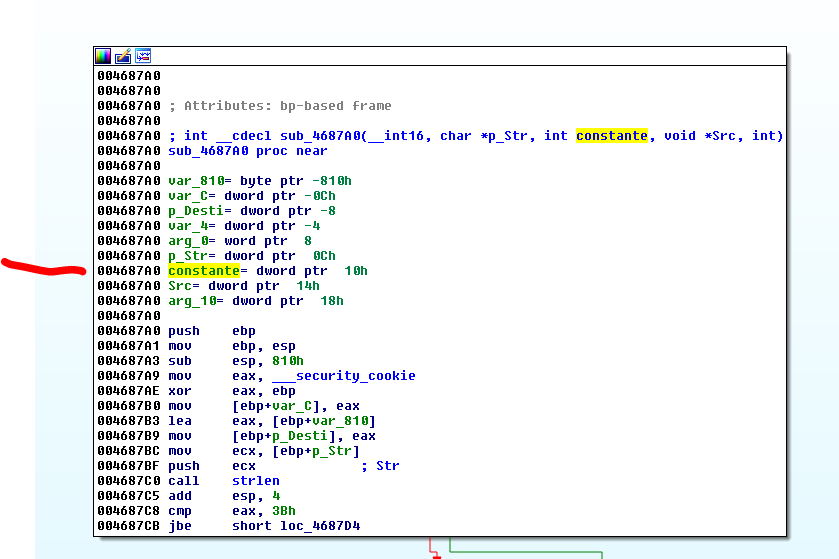Screen dimensions: 839x559
Task: Click Src in the dword ptr 14h declaration
Action: coord(179,286)
